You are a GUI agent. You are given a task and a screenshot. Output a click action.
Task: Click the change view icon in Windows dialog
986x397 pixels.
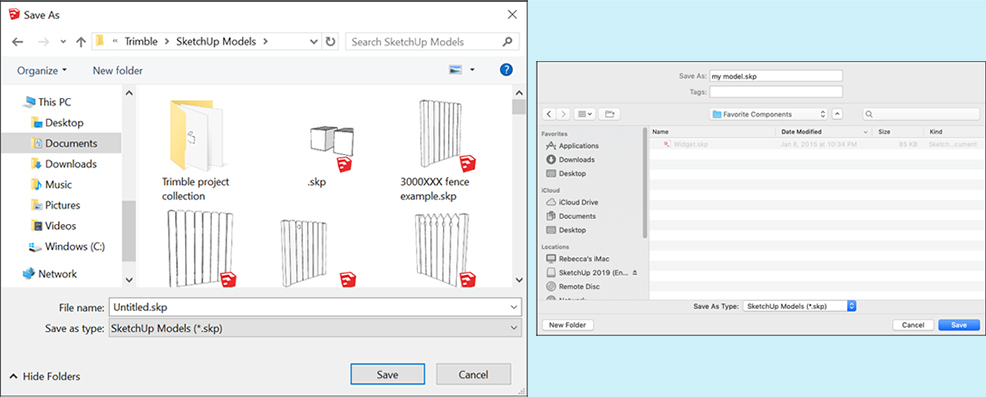[x=456, y=70]
